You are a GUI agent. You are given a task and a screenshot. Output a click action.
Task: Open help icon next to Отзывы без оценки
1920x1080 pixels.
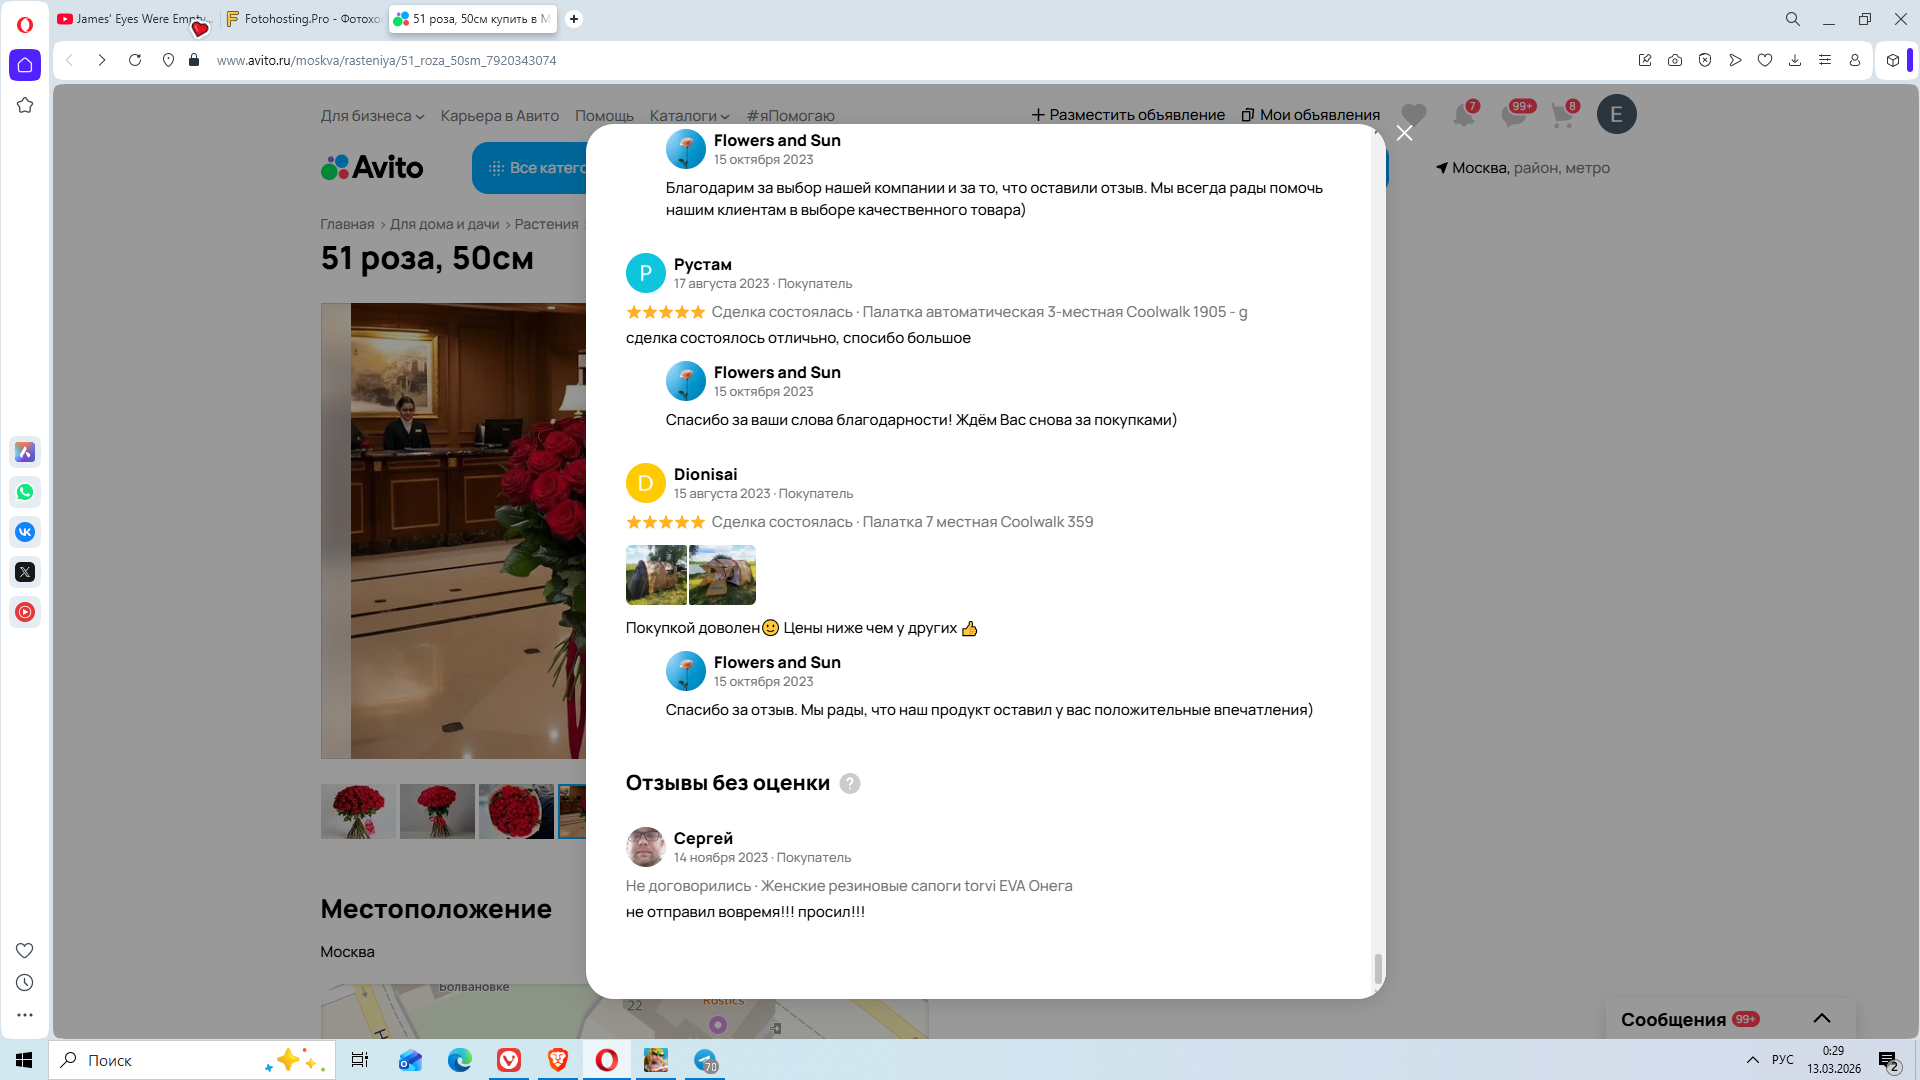pos(849,784)
